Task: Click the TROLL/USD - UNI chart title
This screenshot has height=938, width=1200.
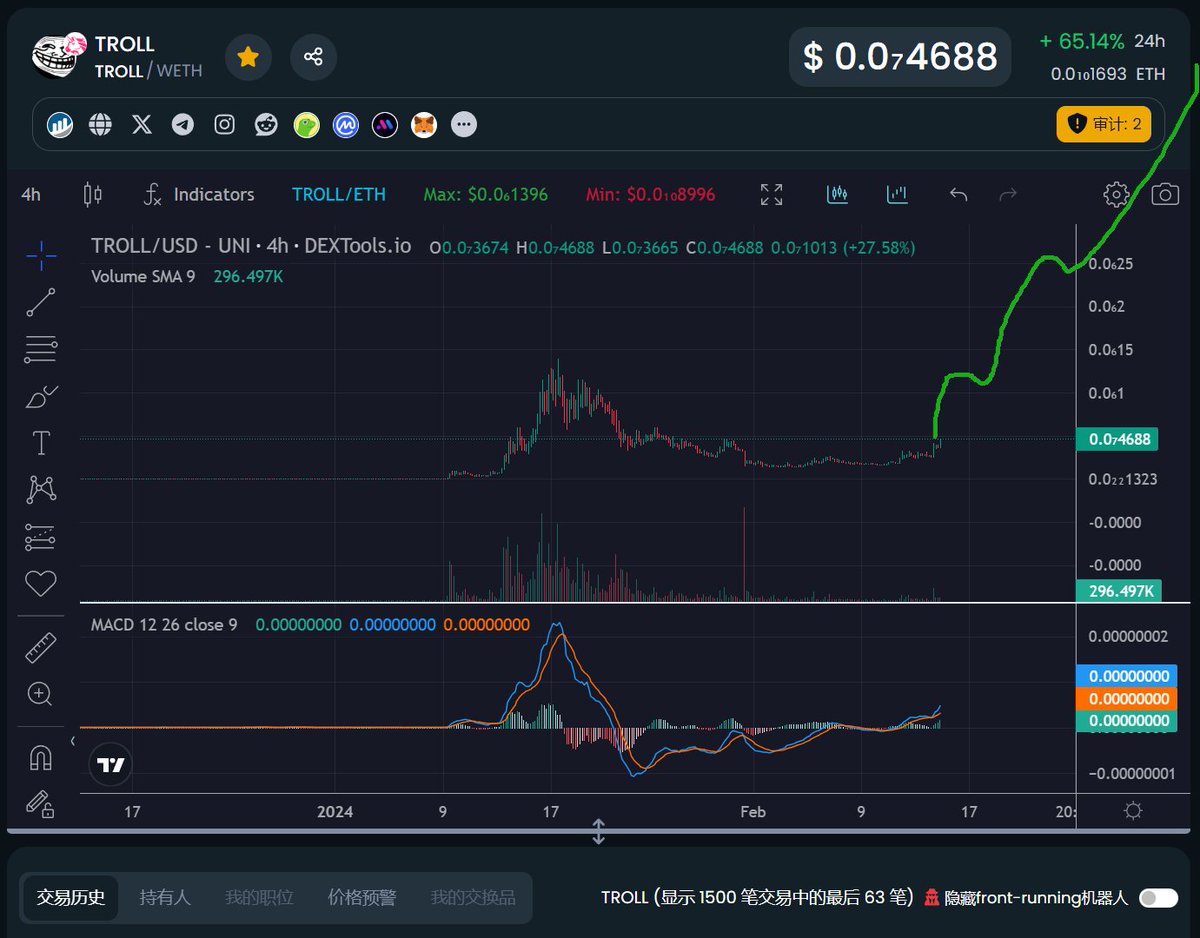Action: pos(251,246)
